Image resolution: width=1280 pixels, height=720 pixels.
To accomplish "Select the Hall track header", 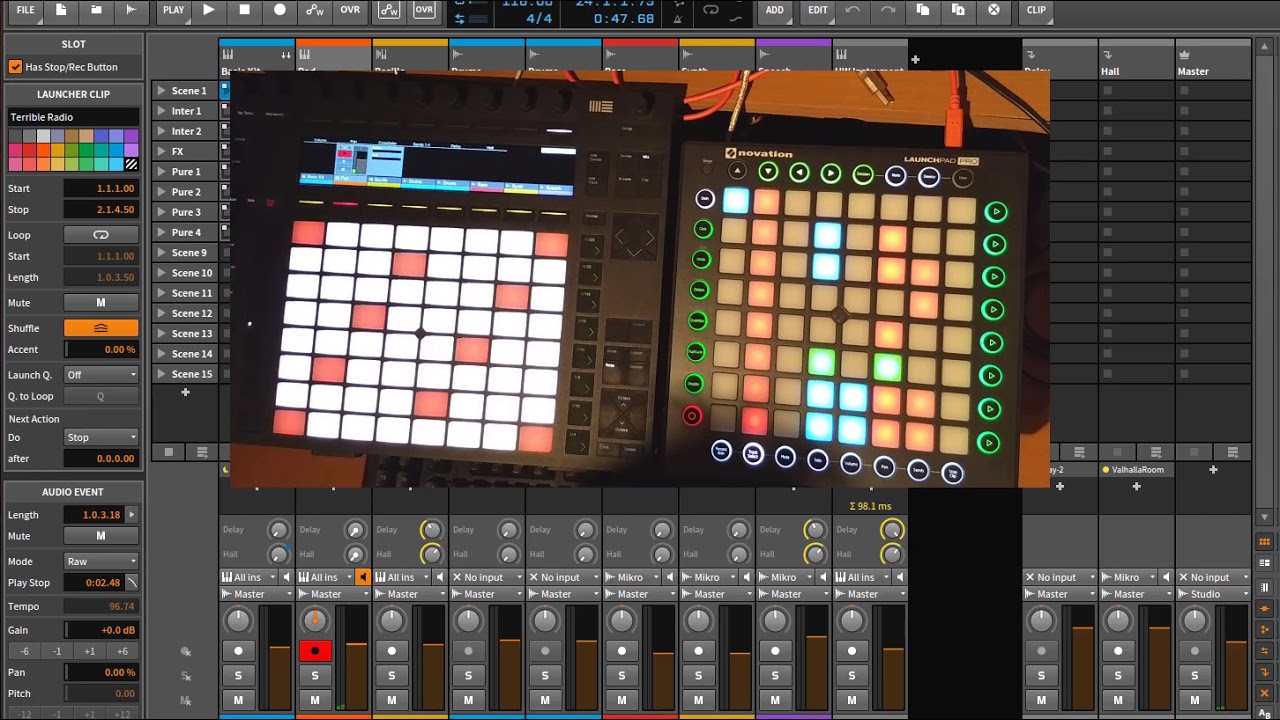I will coord(1135,60).
